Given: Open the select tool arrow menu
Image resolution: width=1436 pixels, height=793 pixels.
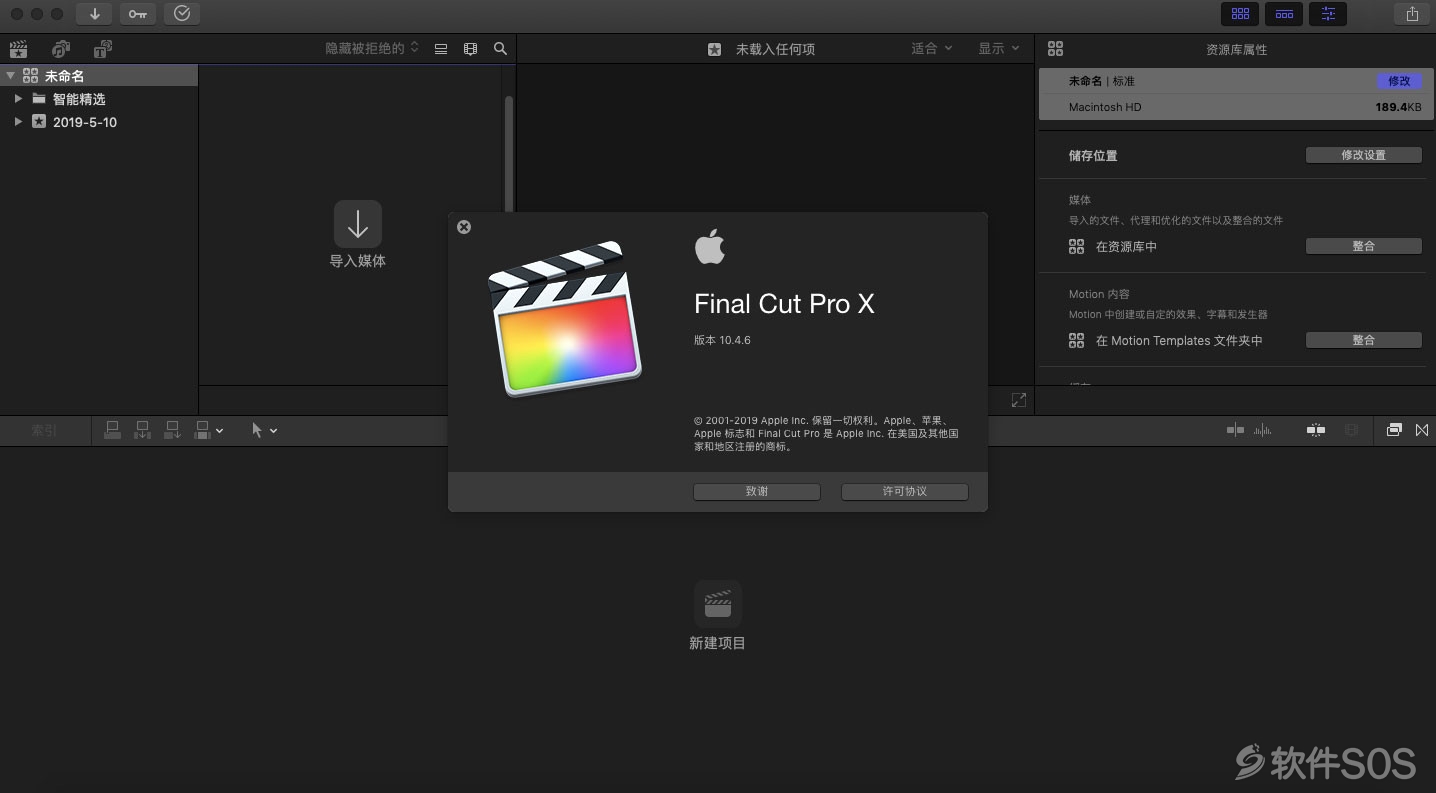Looking at the screenshot, I should pyautogui.click(x=264, y=430).
